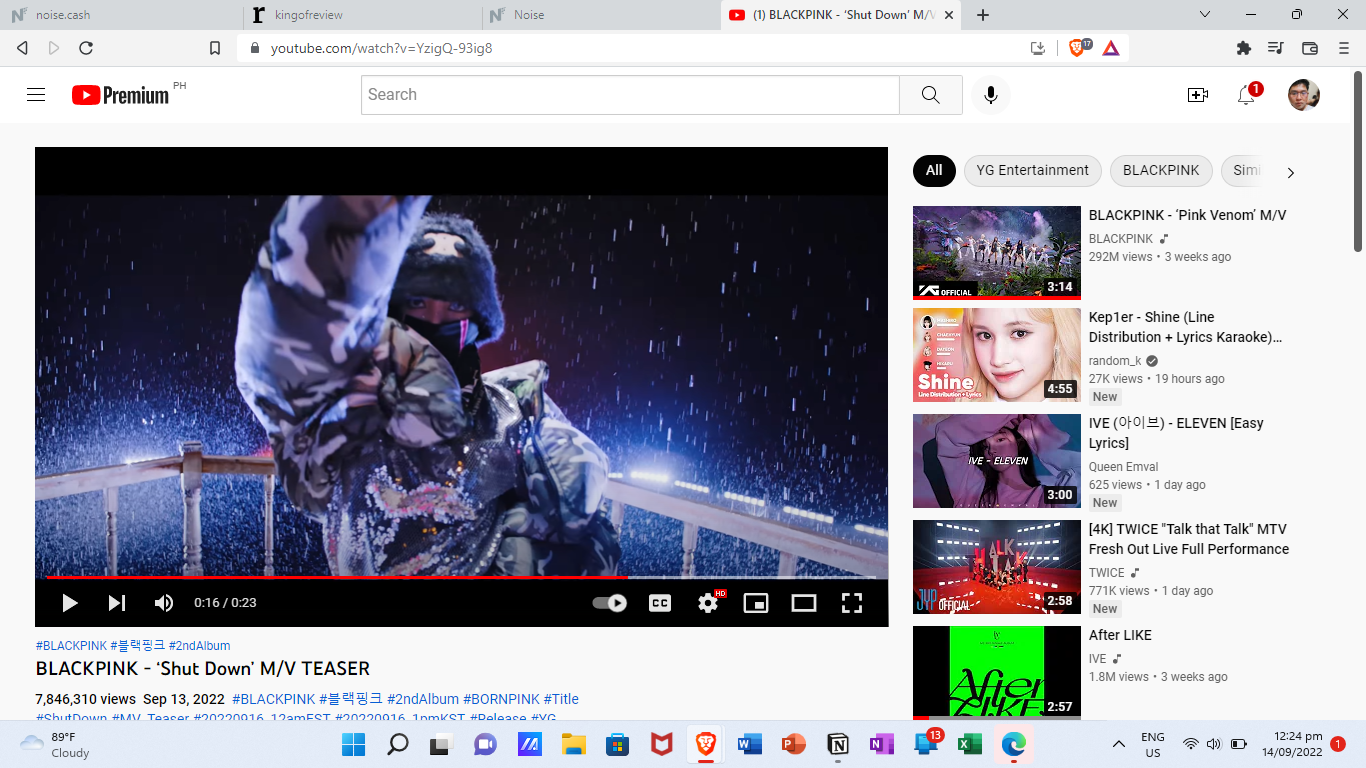The image size is (1366, 768).
Task: Click the page vertical scrollbar
Action: click(1358, 160)
